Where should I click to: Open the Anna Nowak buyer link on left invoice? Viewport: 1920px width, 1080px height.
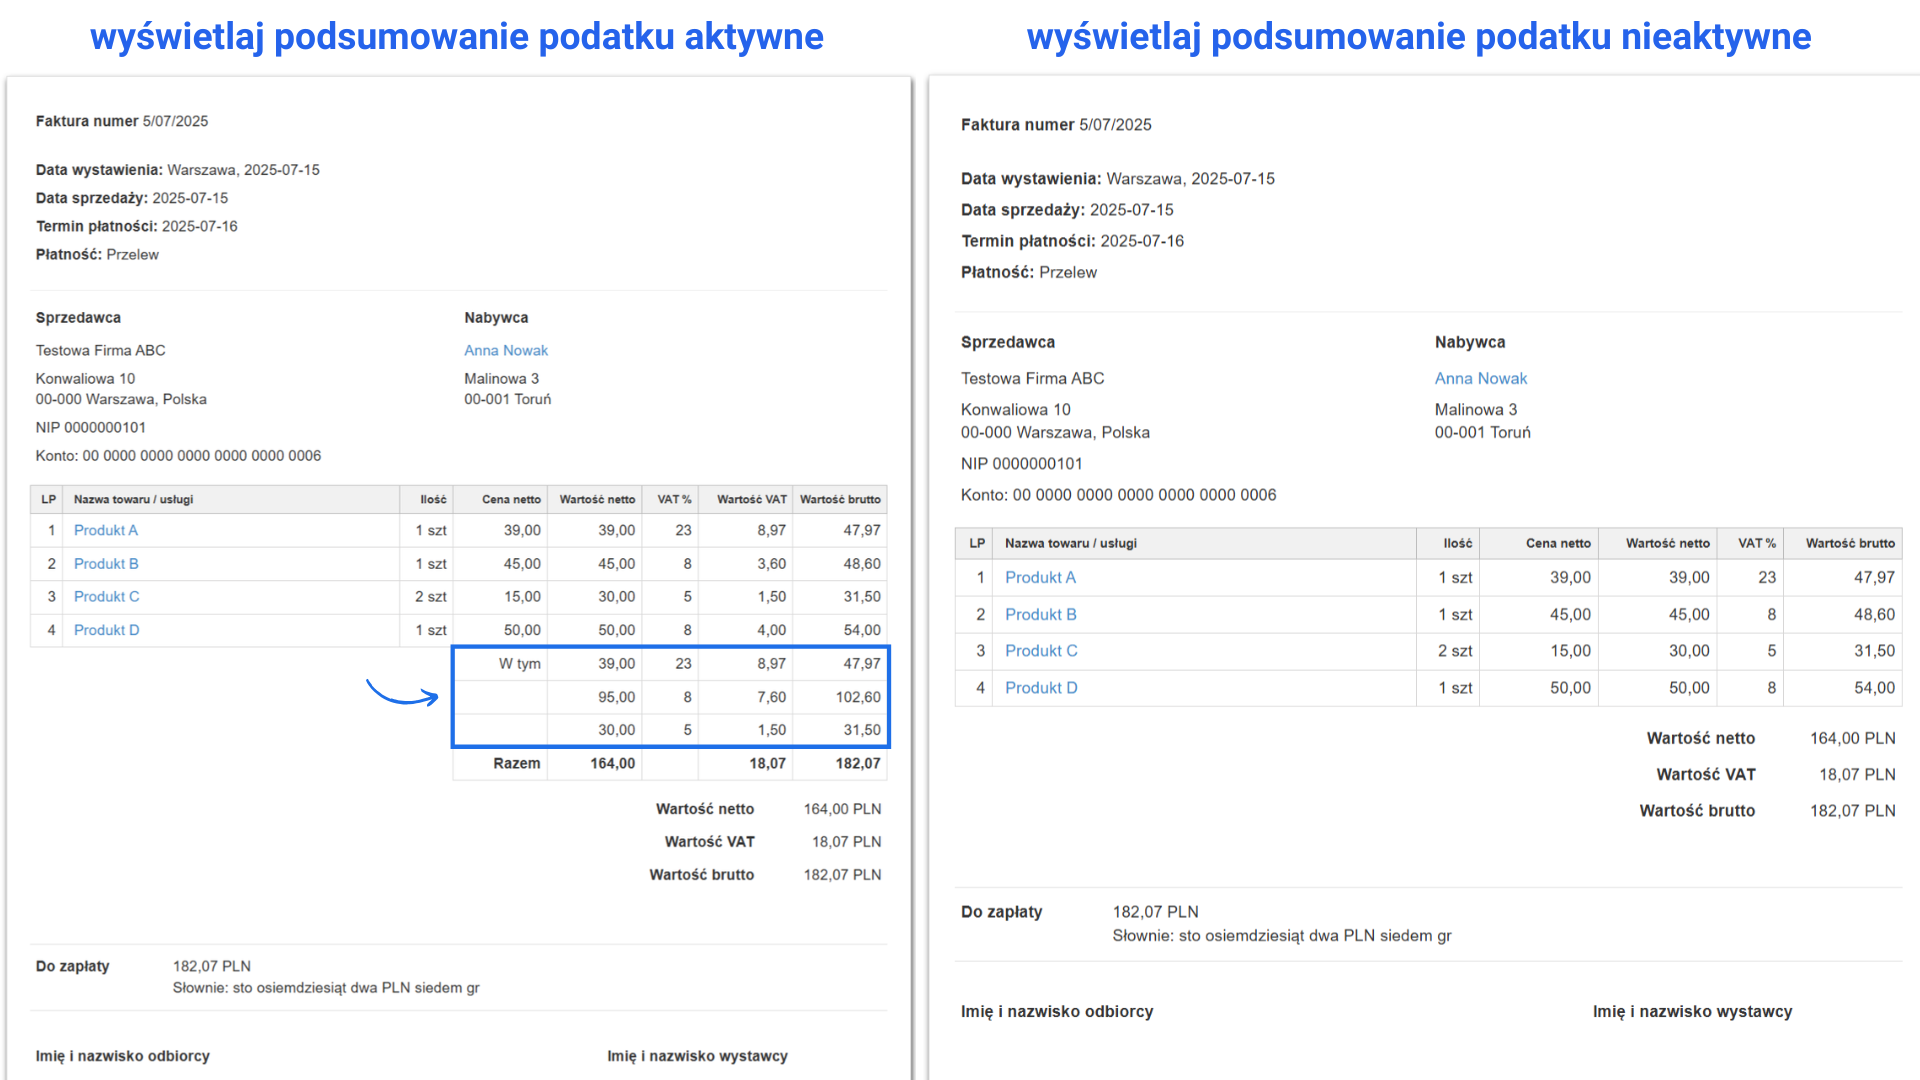[505, 350]
